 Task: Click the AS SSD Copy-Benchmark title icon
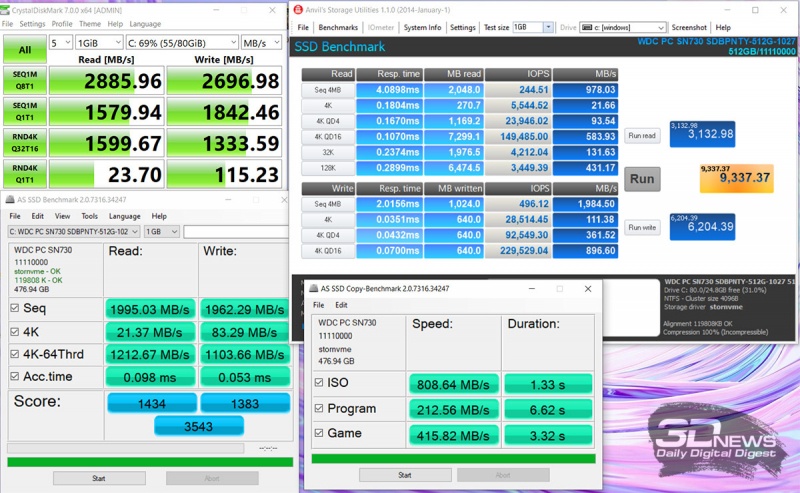[x=313, y=288]
